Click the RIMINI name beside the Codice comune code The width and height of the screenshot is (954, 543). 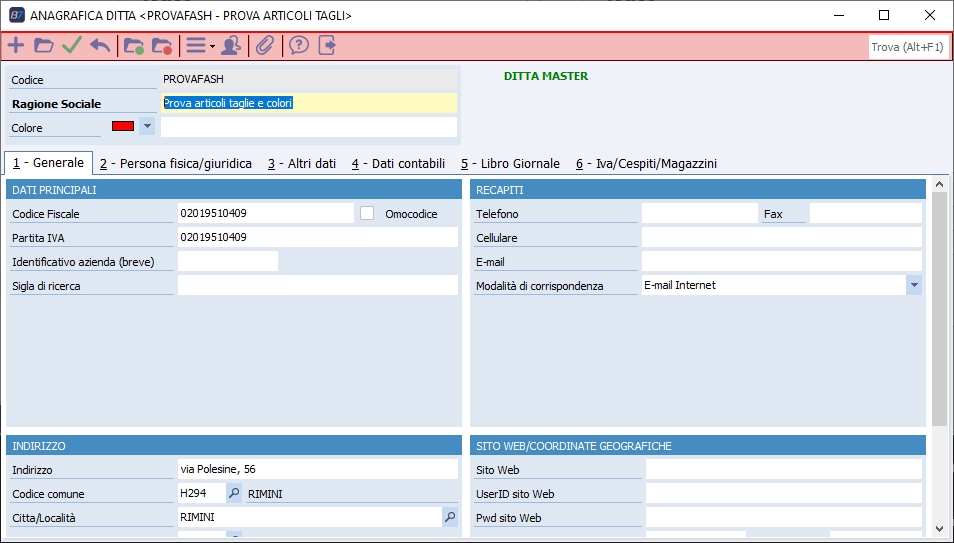click(x=265, y=494)
